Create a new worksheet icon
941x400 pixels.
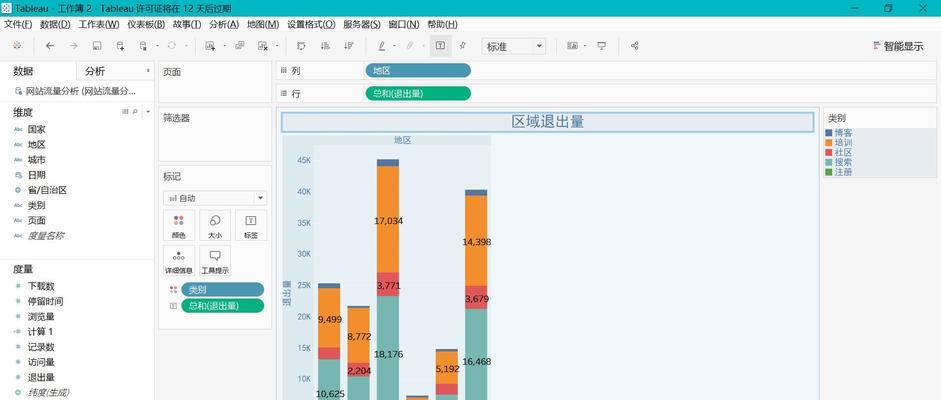[210, 46]
